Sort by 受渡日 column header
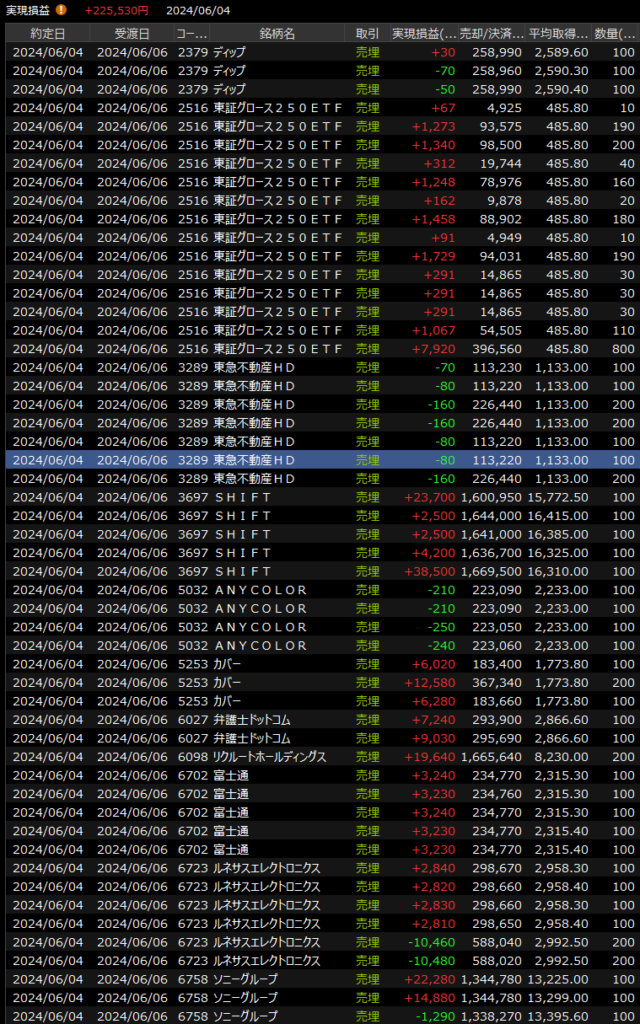640x1024 pixels. pyautogui.click(x=131, y=33)
